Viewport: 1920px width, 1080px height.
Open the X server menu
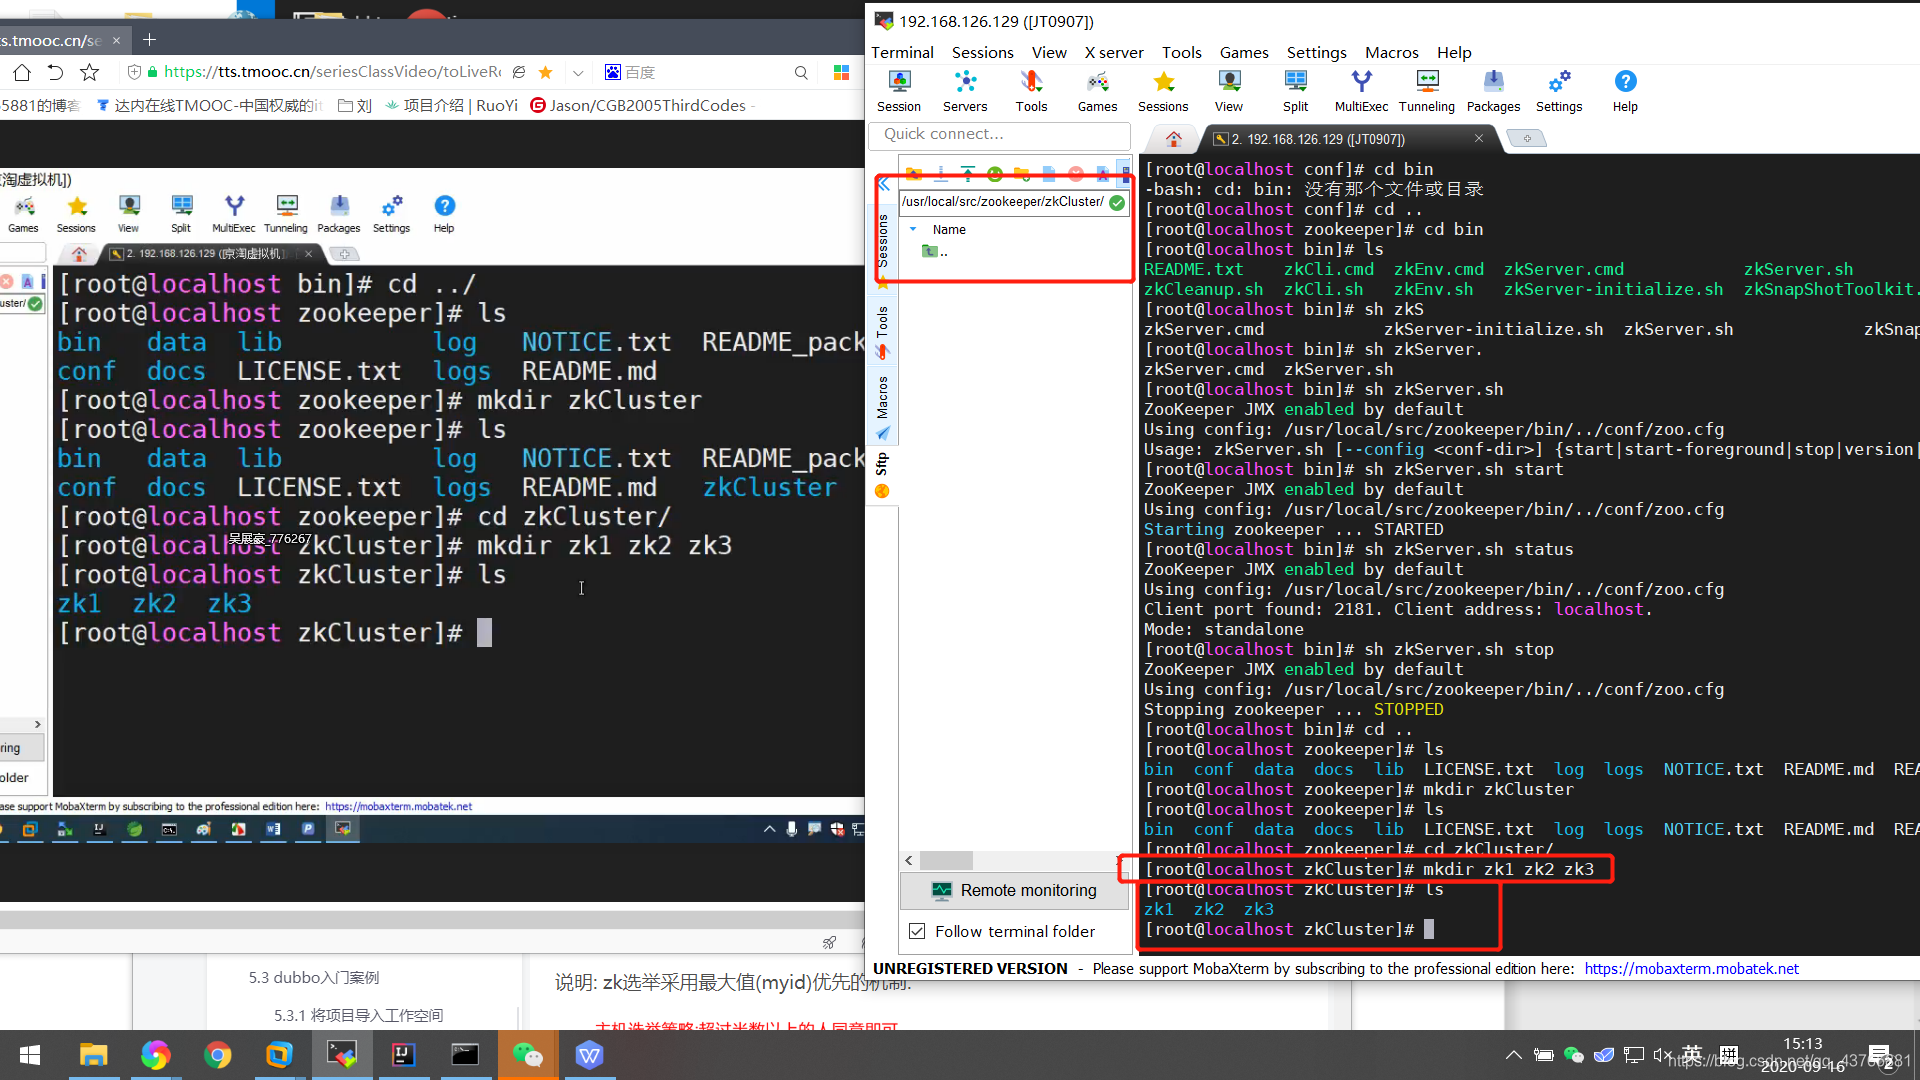(x=1113, y=52)
